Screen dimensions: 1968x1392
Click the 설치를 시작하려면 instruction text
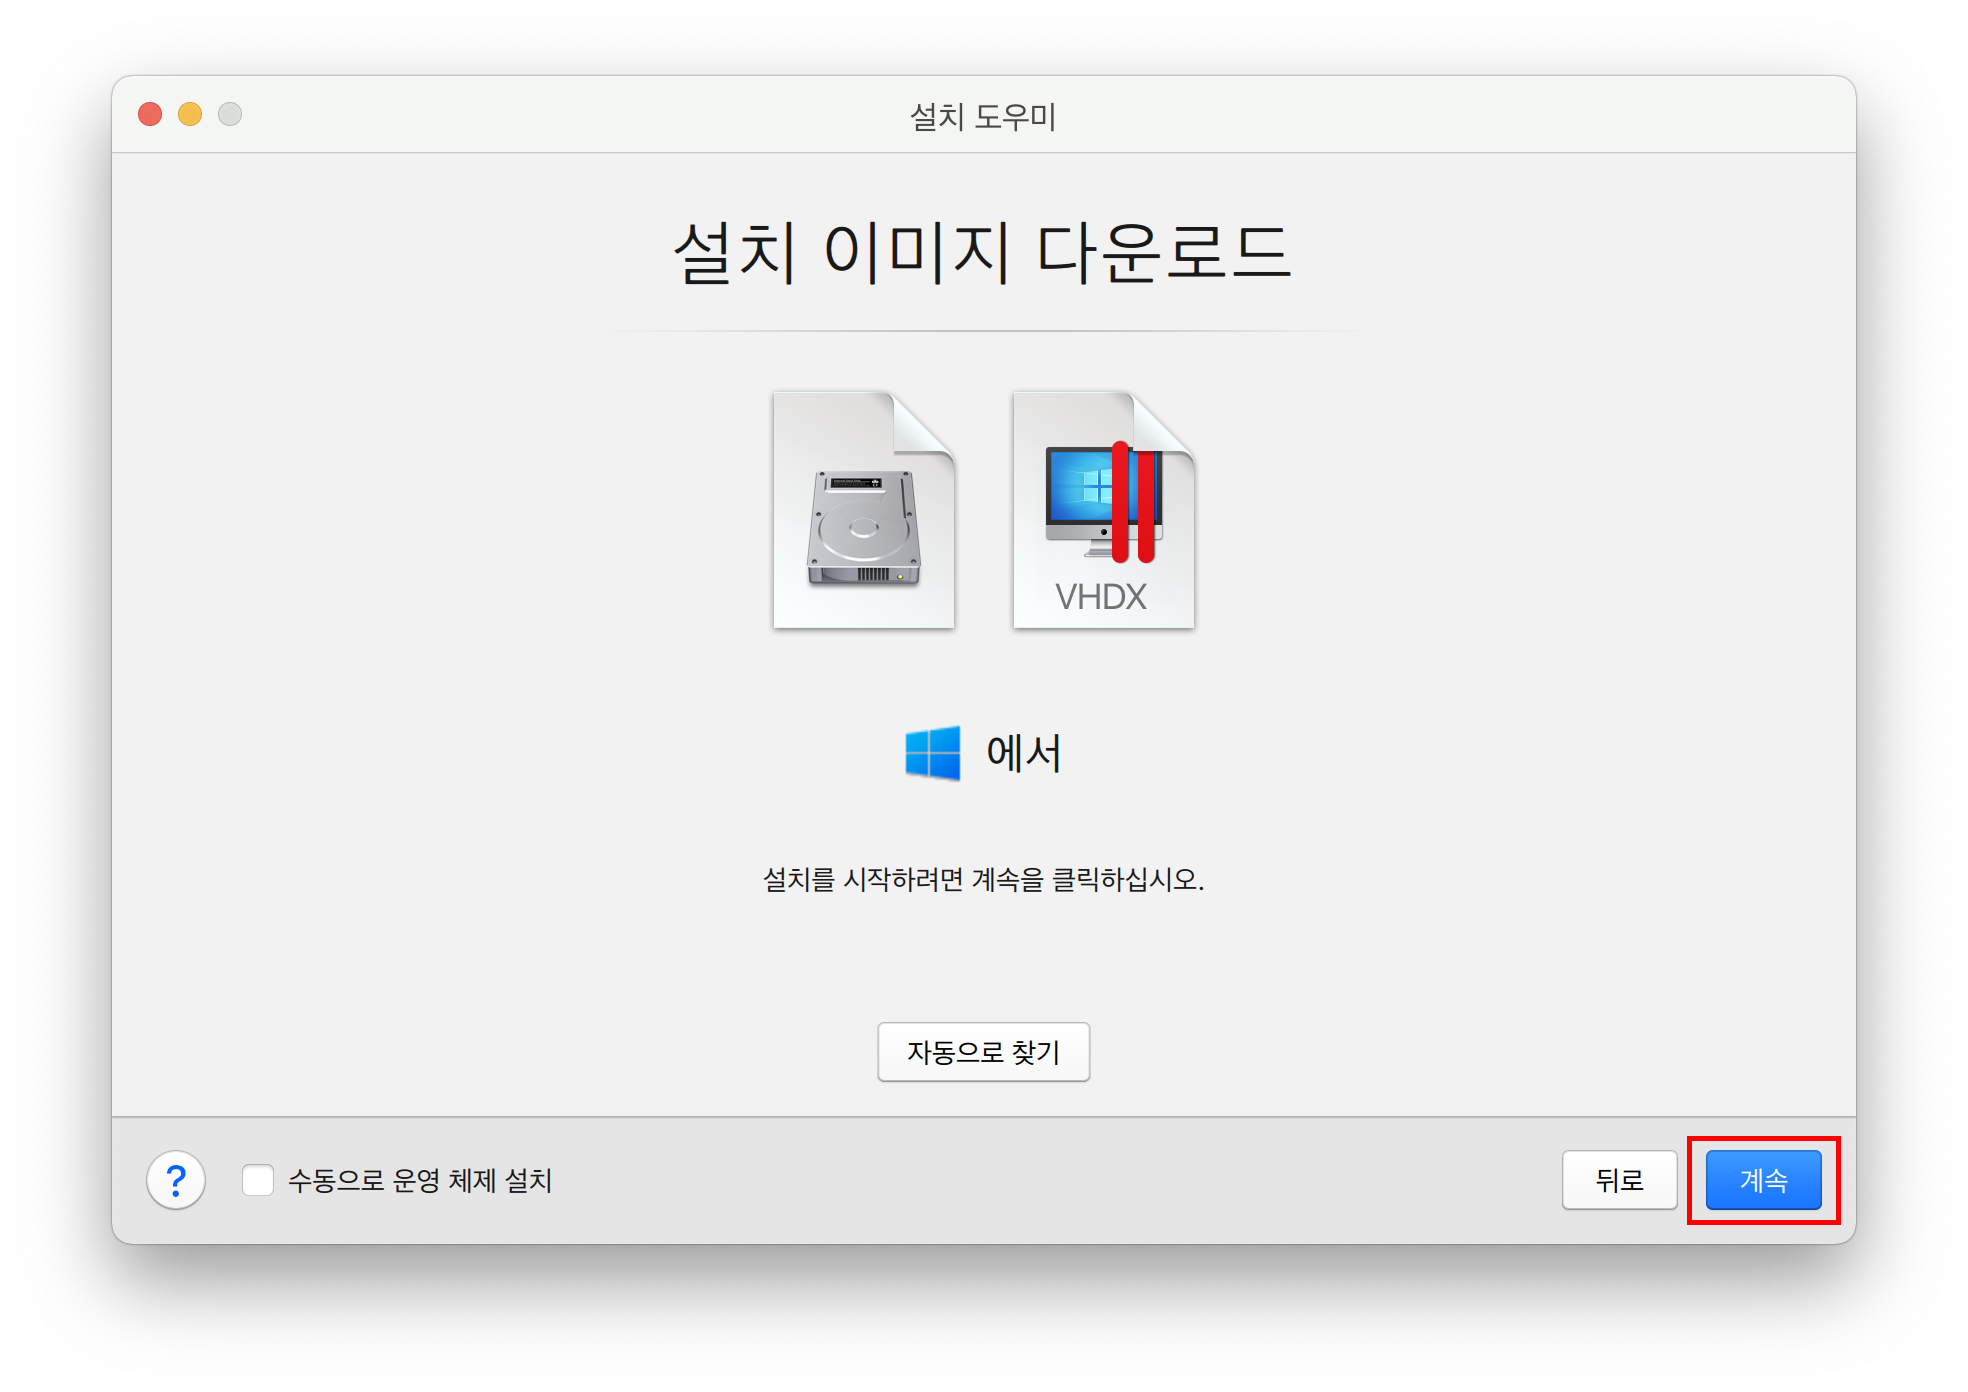coord(983,879)
